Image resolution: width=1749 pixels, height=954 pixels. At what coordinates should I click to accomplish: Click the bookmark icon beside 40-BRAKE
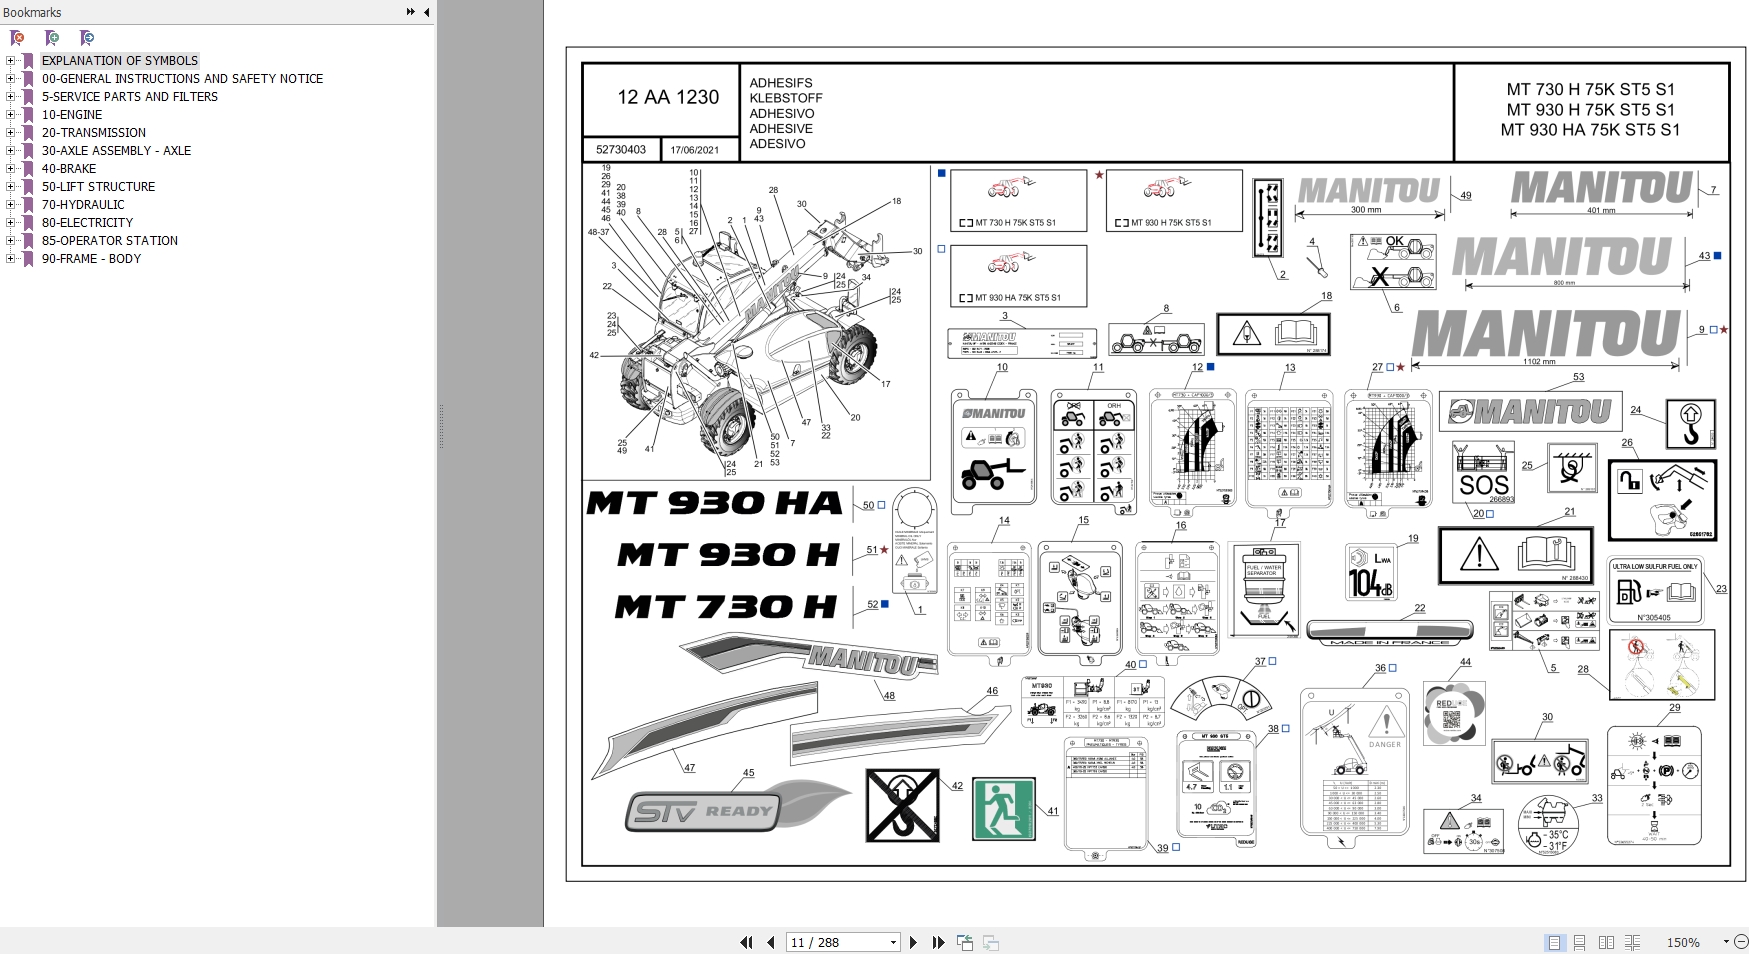point(28,169)
